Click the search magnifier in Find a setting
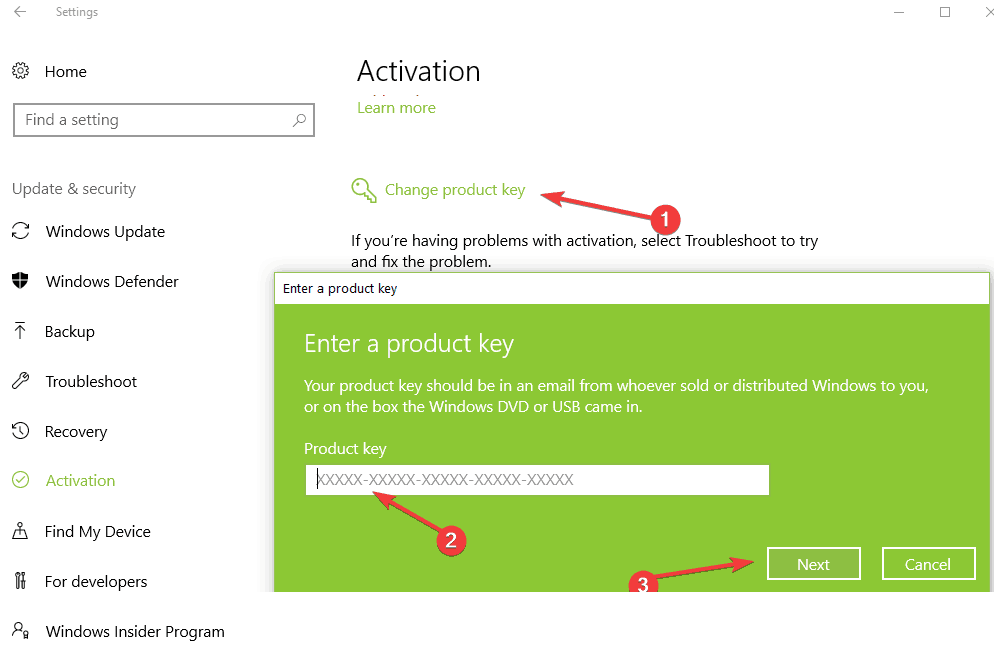The width and height of the screenshot is (994, 648). click(x=299, y=119)
